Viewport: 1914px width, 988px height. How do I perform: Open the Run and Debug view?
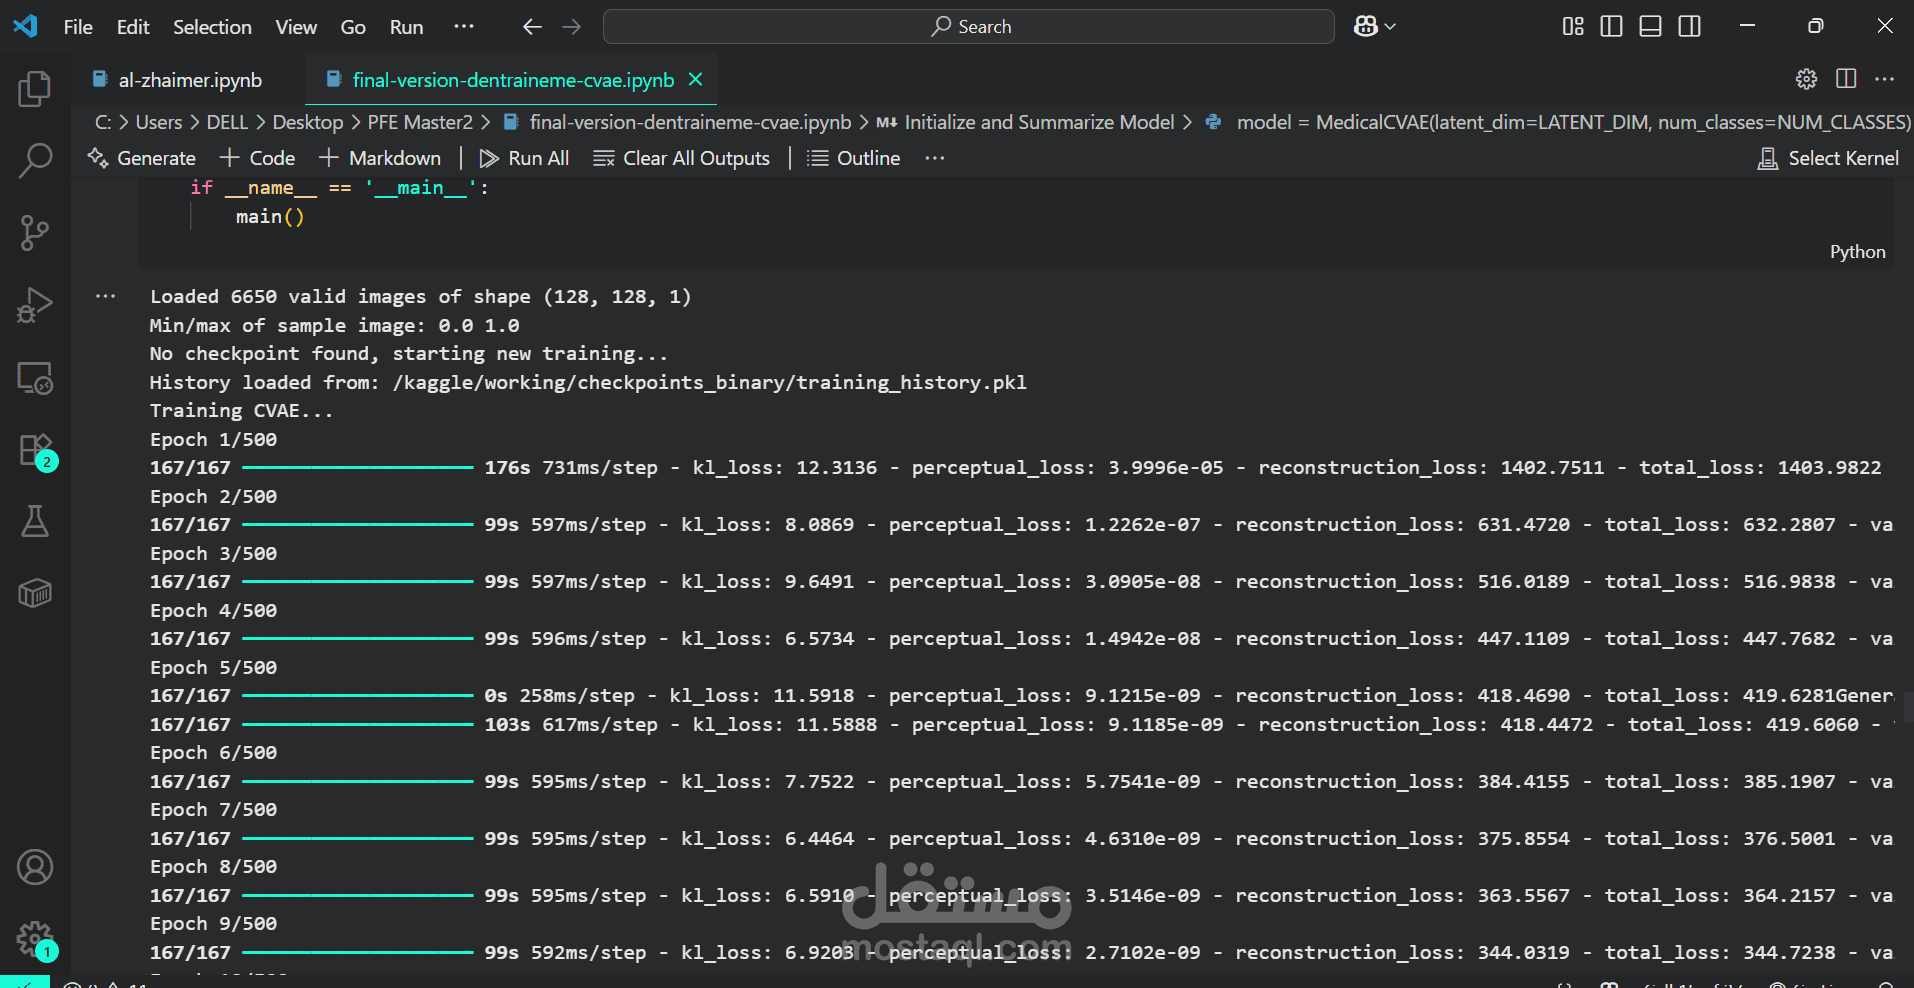coord(35,305)
